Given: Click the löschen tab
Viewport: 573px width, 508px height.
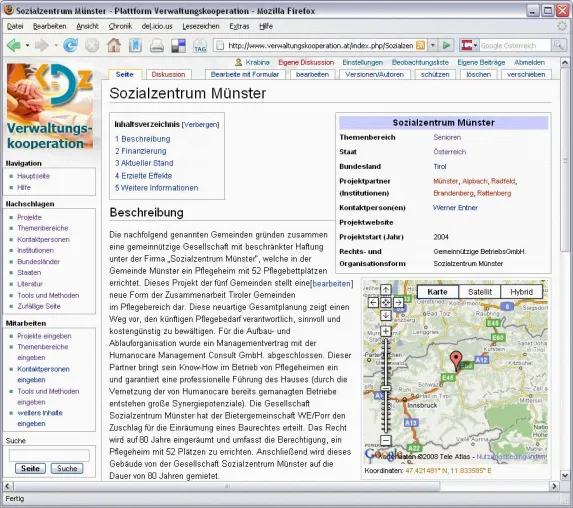Looking at the screenshot, I should (478, 75).
